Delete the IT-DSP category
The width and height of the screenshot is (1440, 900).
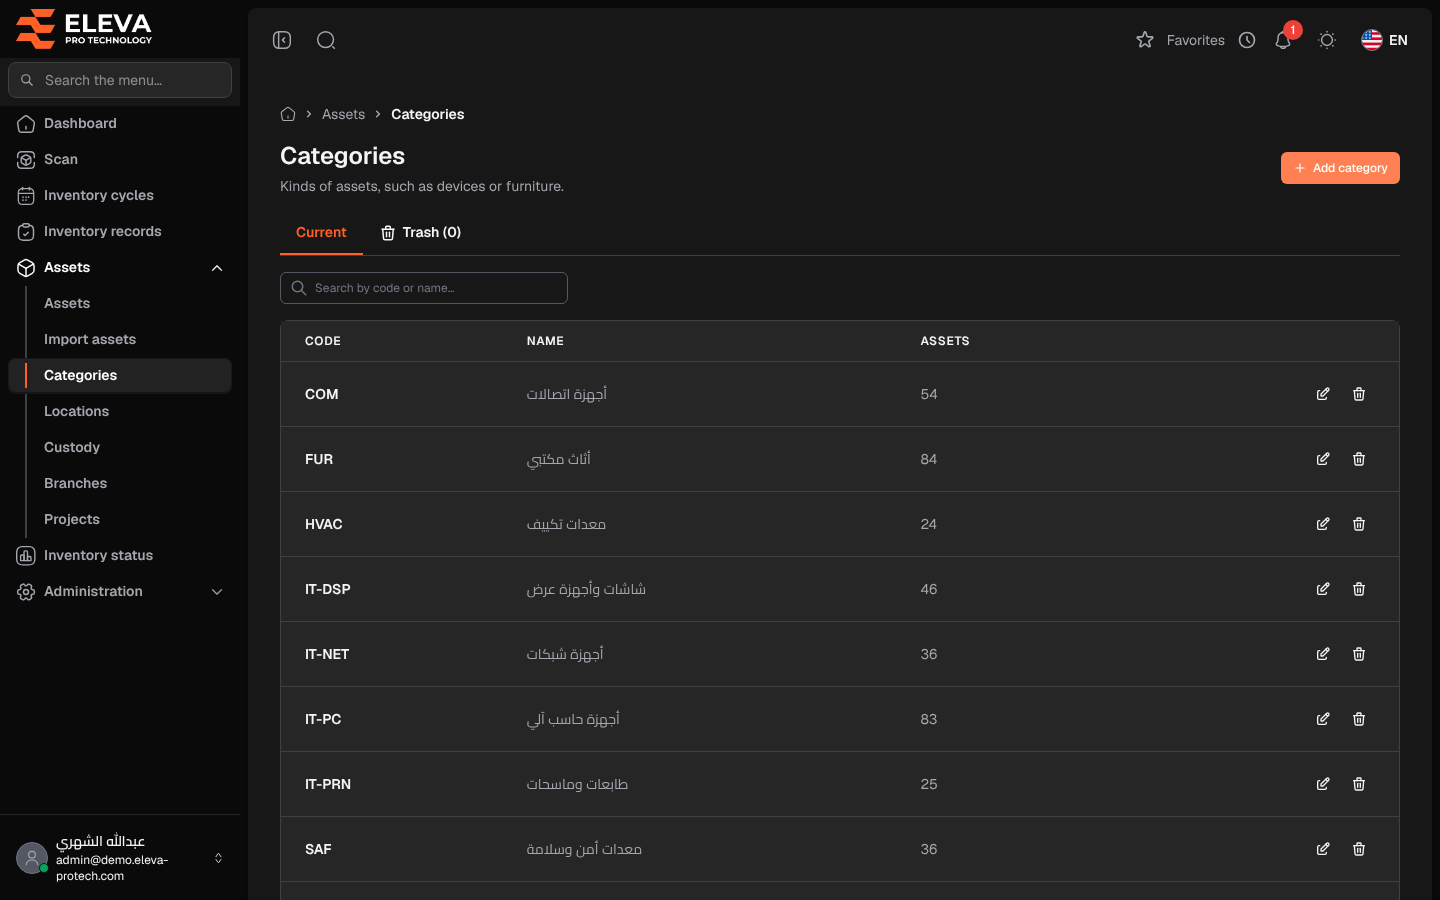(x=1359, y=589)
